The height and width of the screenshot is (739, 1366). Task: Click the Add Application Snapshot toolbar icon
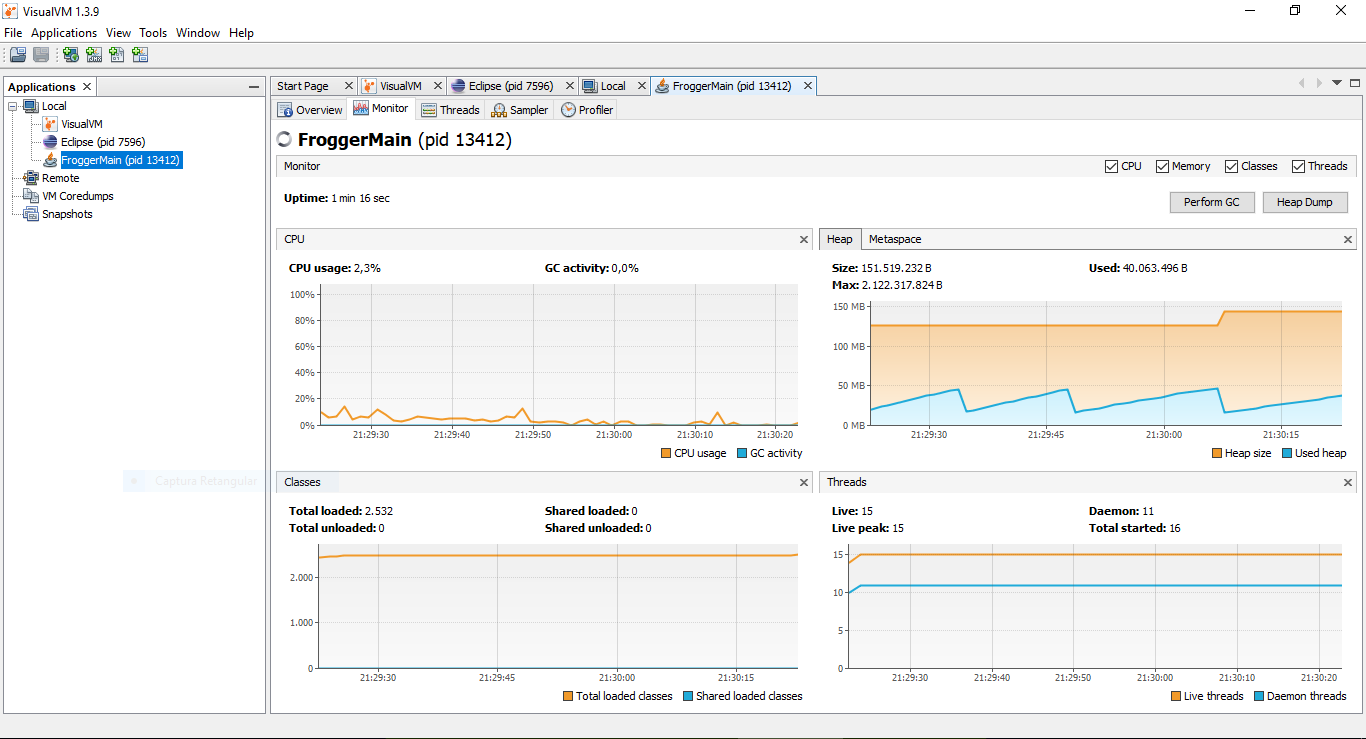(x=140, y=55)
